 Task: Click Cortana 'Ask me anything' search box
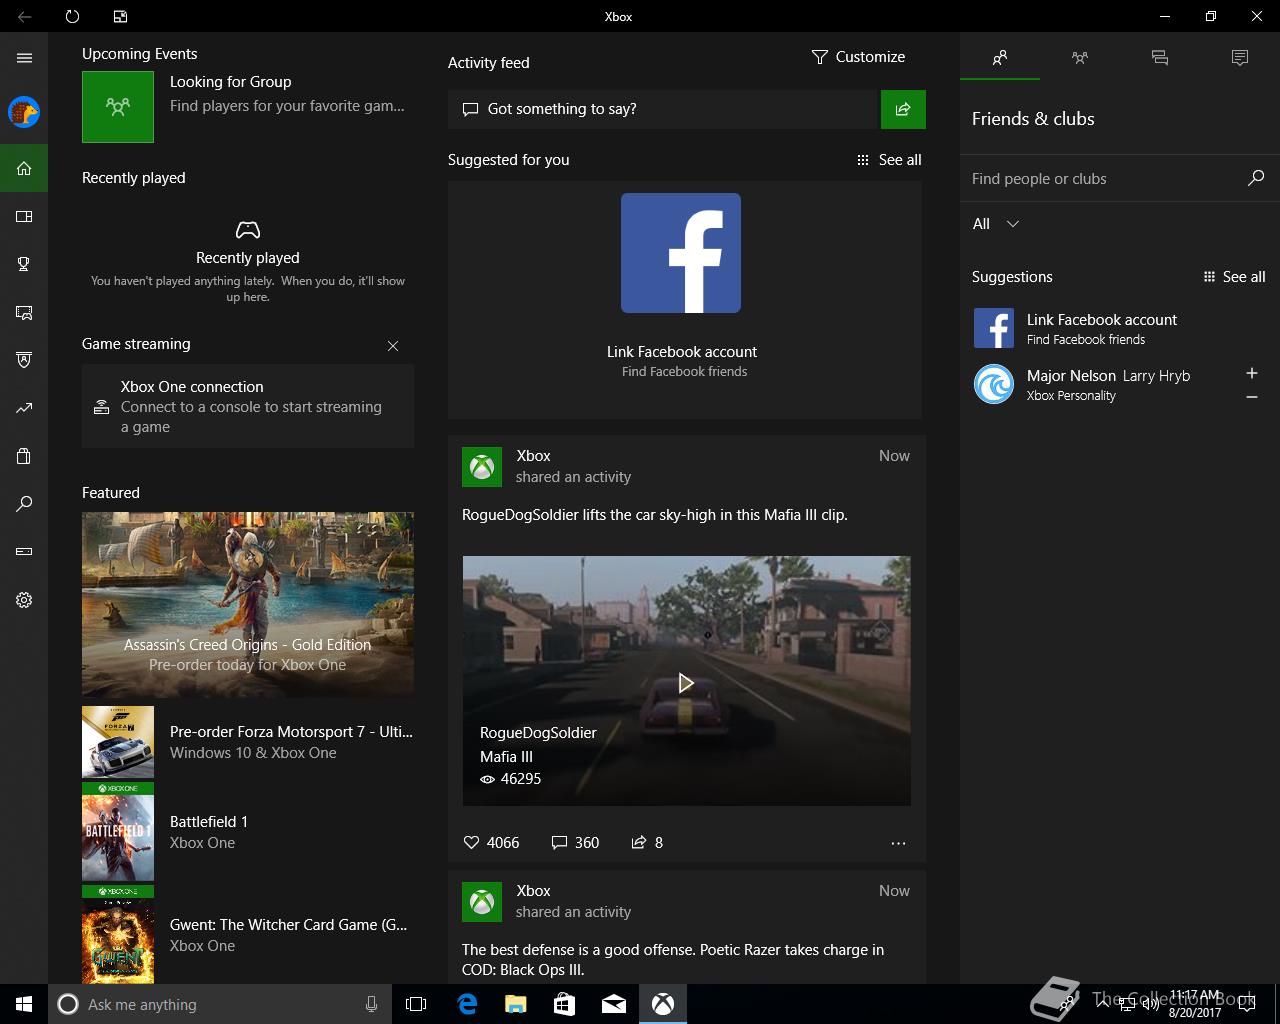220,1004
